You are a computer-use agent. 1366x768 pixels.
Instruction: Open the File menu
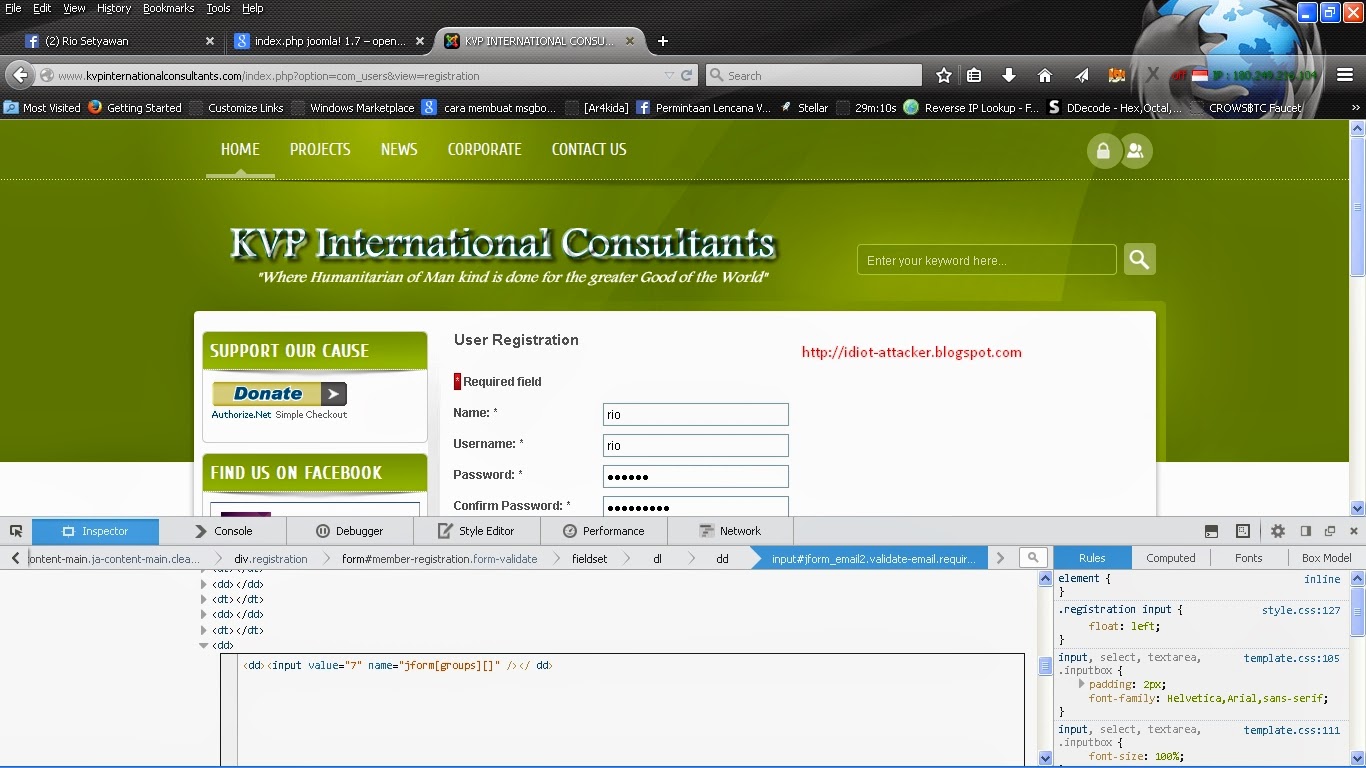[13, 8]
